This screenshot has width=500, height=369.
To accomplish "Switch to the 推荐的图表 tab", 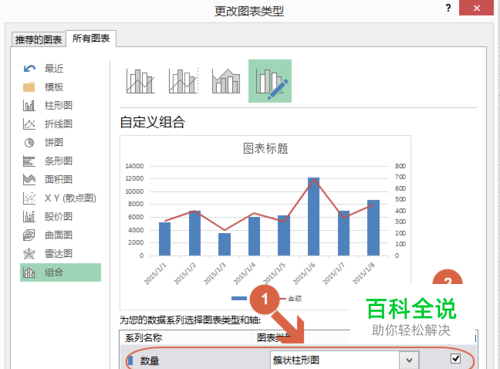I will point(38,40).
